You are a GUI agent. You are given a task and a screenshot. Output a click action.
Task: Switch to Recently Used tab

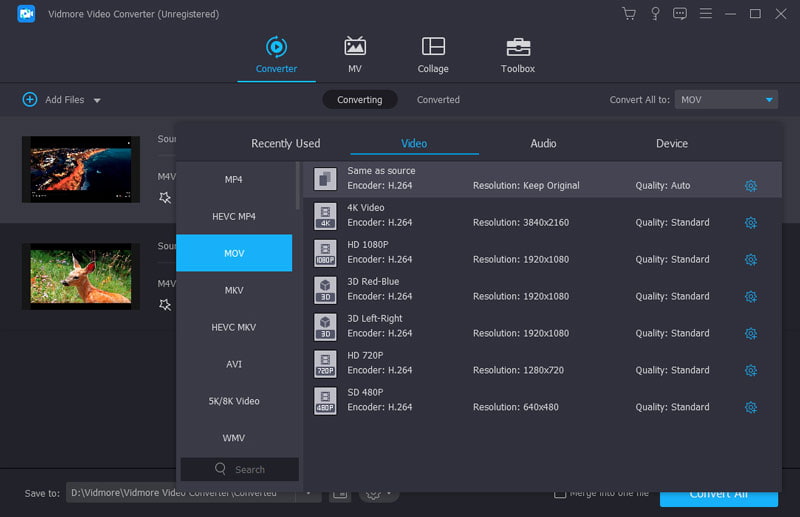click(286, 143)
